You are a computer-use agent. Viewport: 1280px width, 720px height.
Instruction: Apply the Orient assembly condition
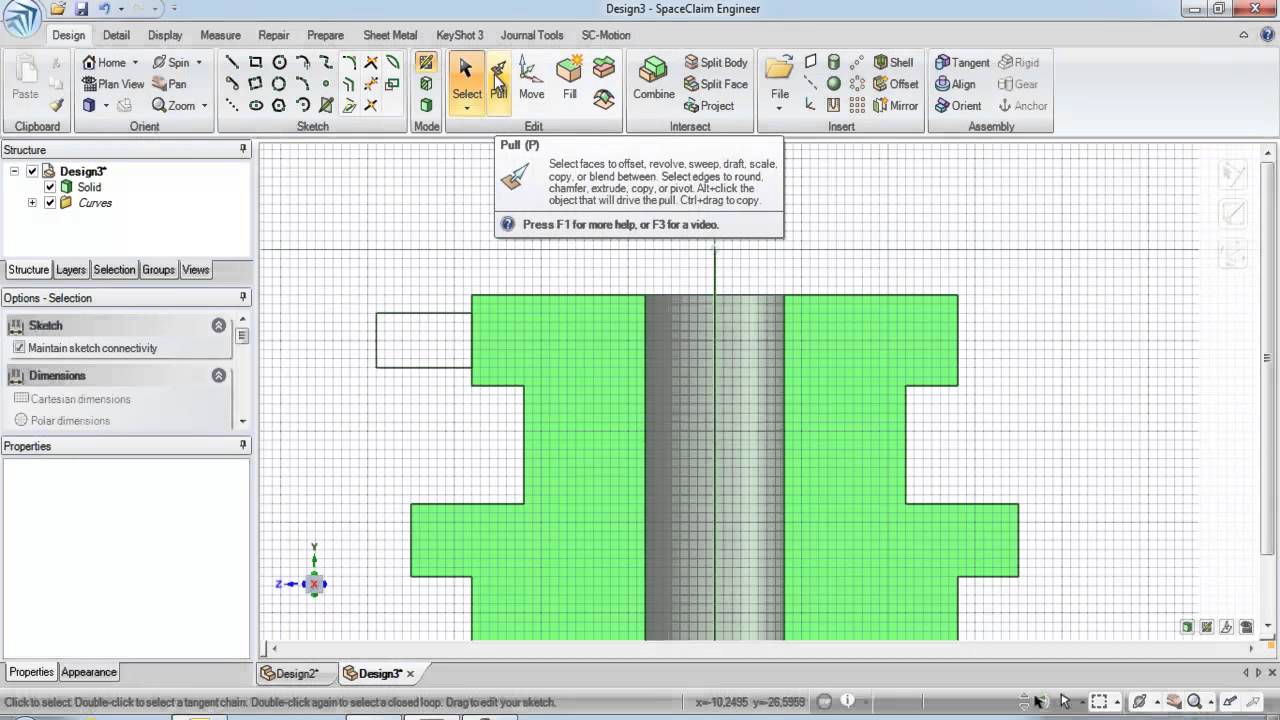(958, 106)
